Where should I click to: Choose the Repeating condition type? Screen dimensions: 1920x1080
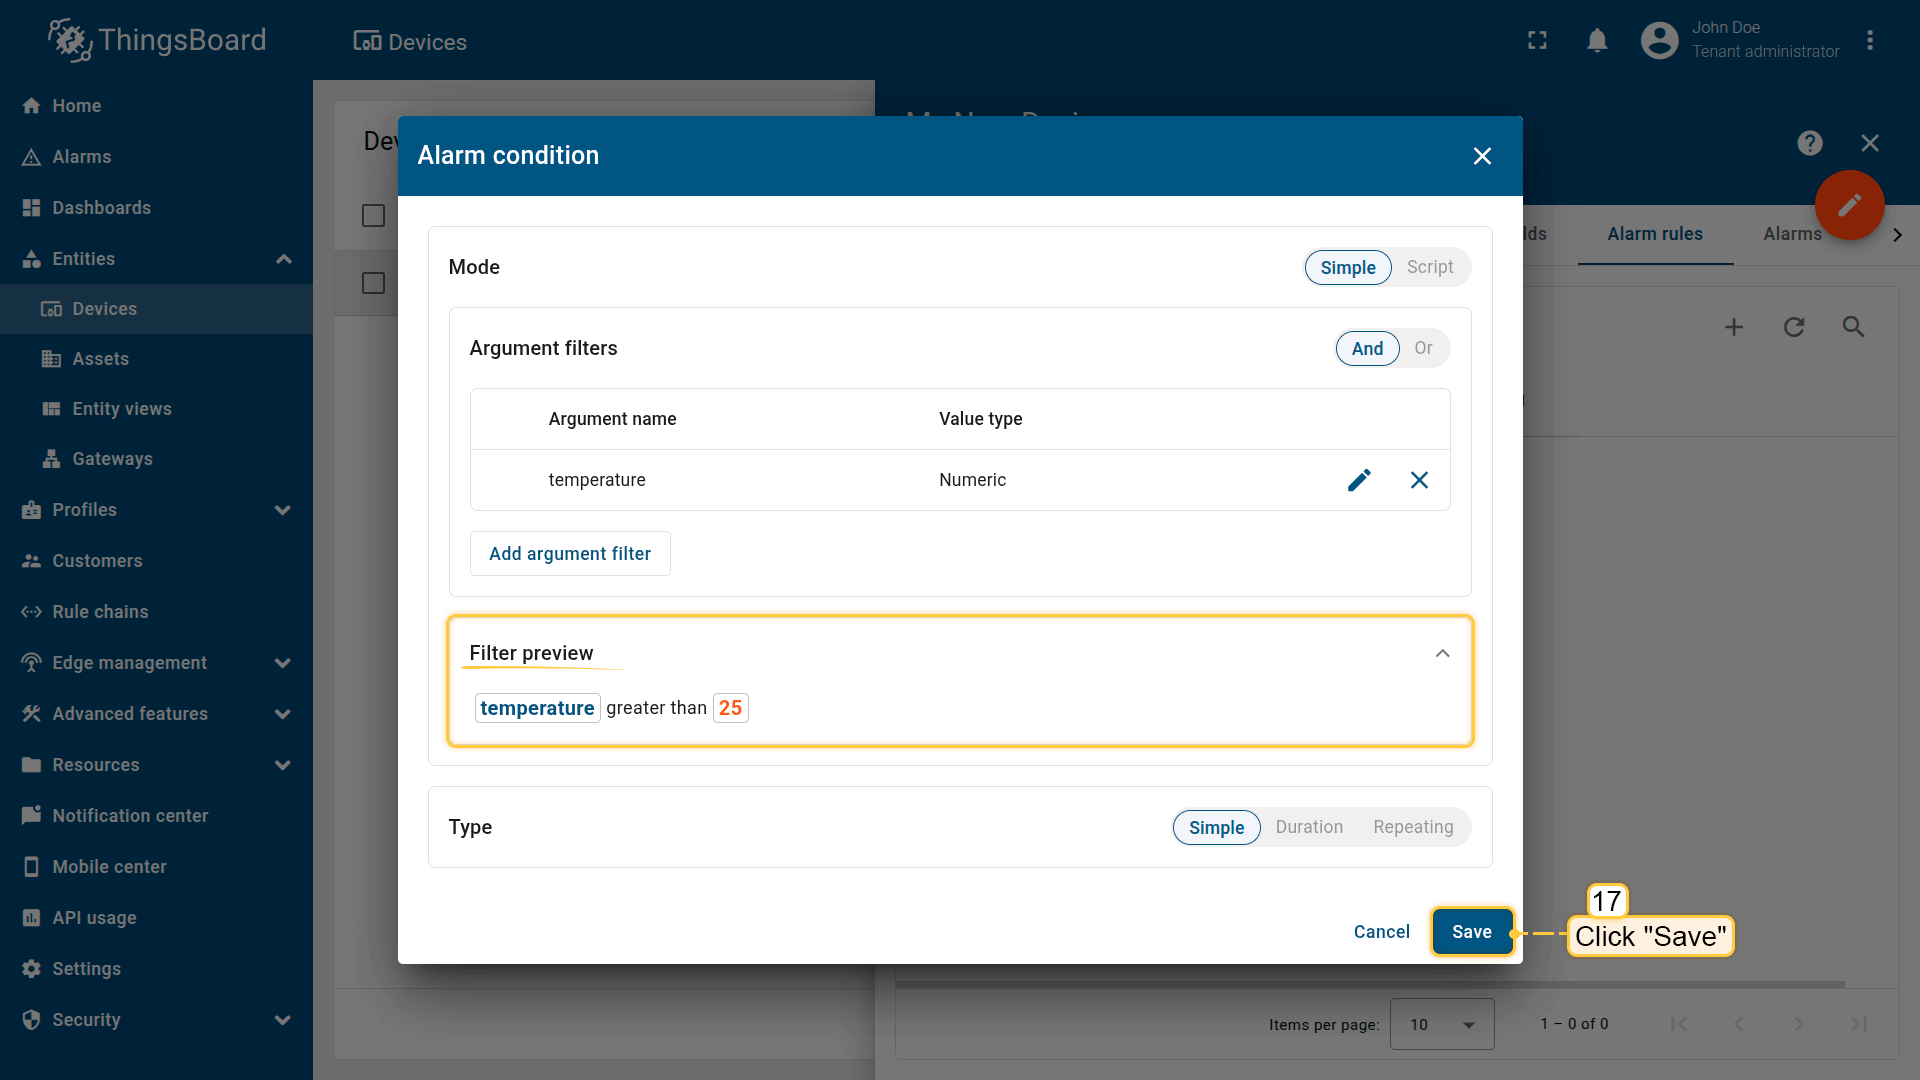pos(1412,827)
